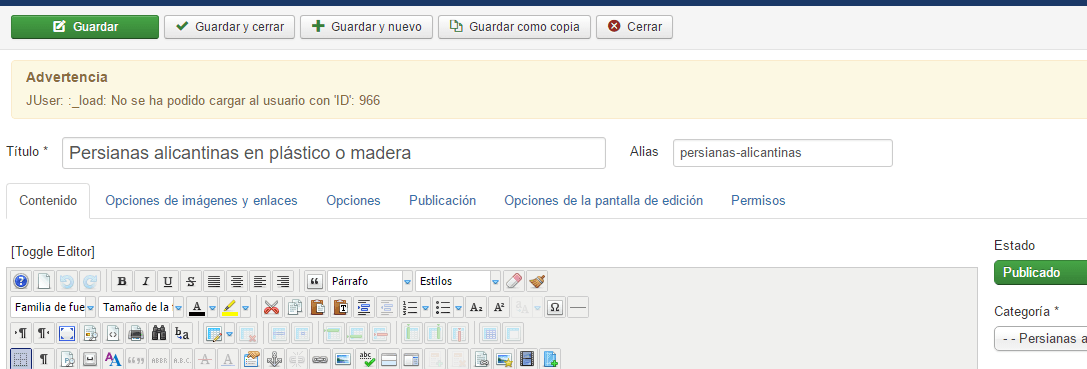
Task: Insert a blockquote
Action: (x=315, y=281)
